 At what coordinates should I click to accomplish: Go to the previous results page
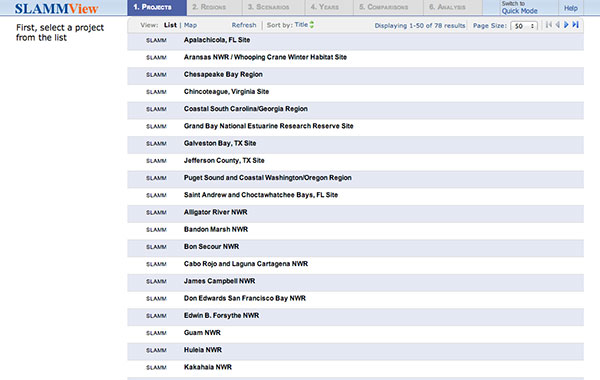tap(558, 25)
